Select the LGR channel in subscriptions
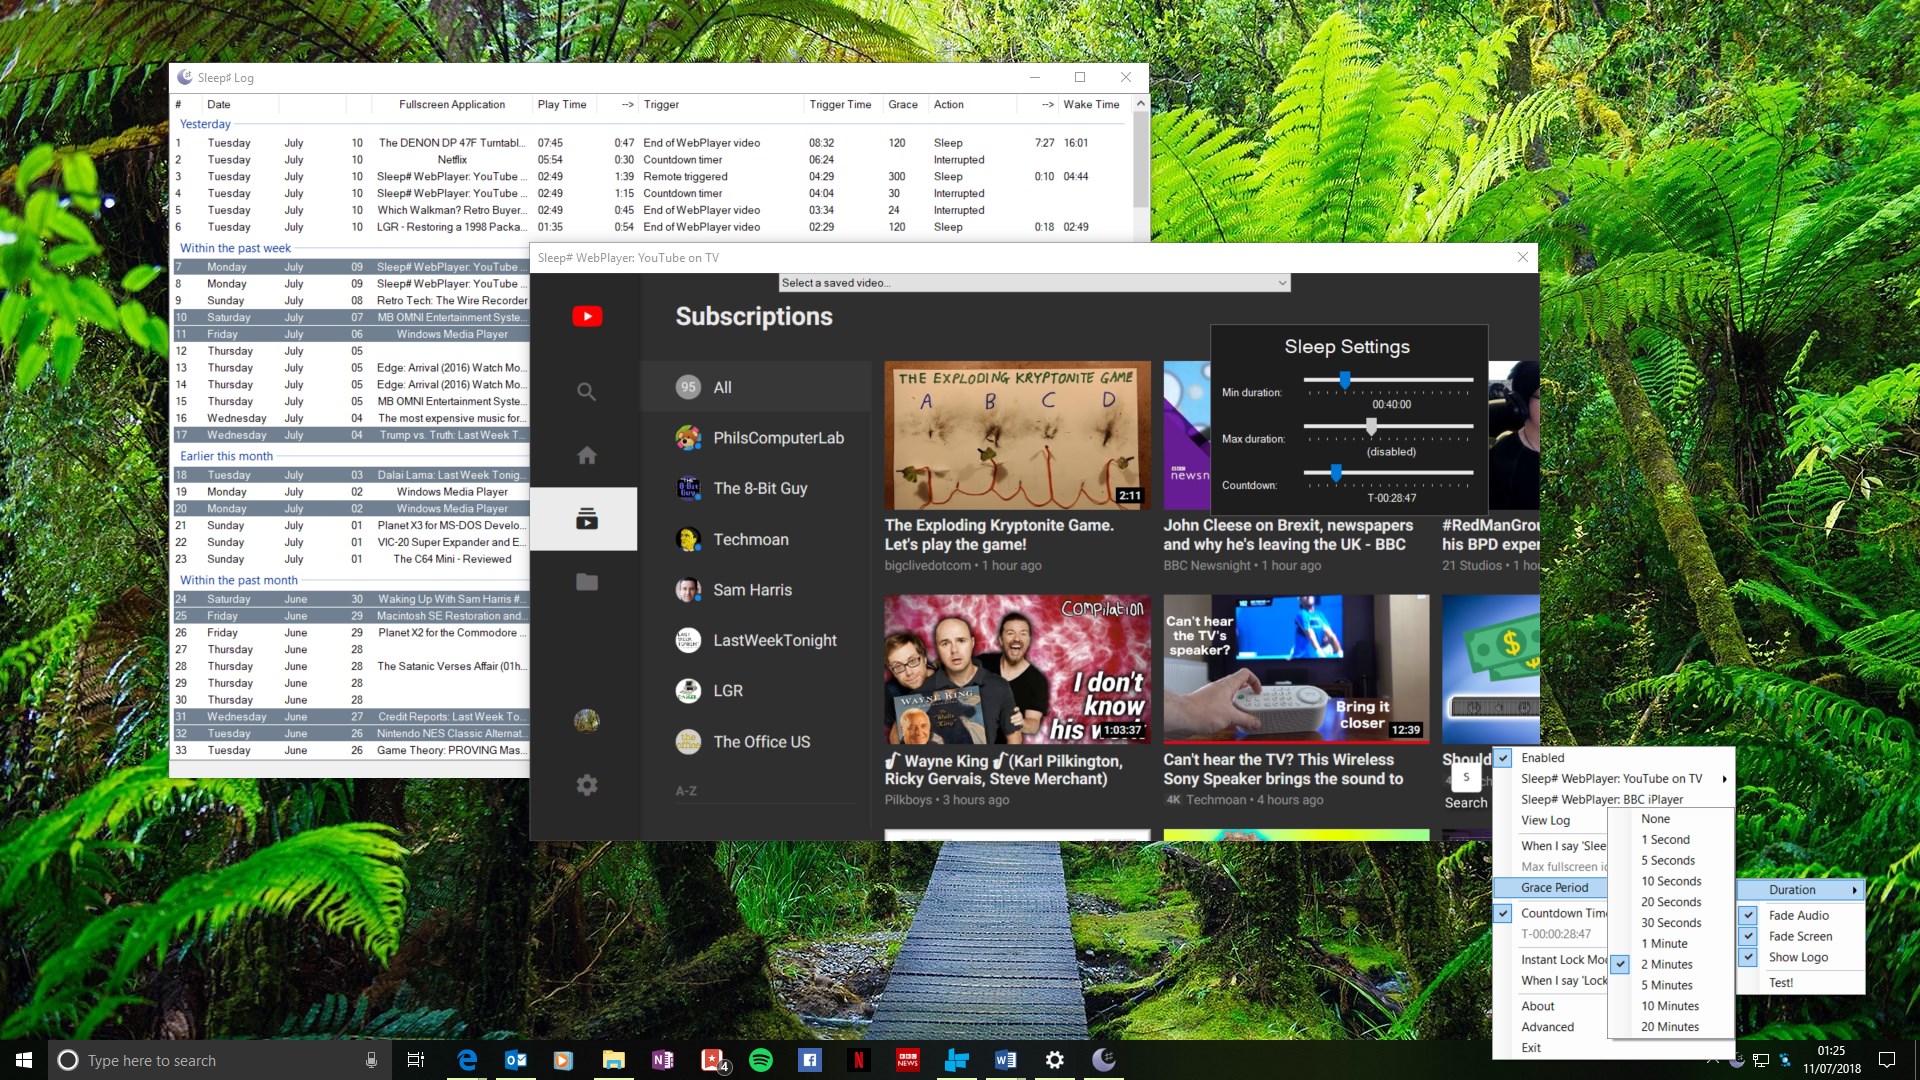Viewport: 1920px width, 1080px height. pos(728,691)
